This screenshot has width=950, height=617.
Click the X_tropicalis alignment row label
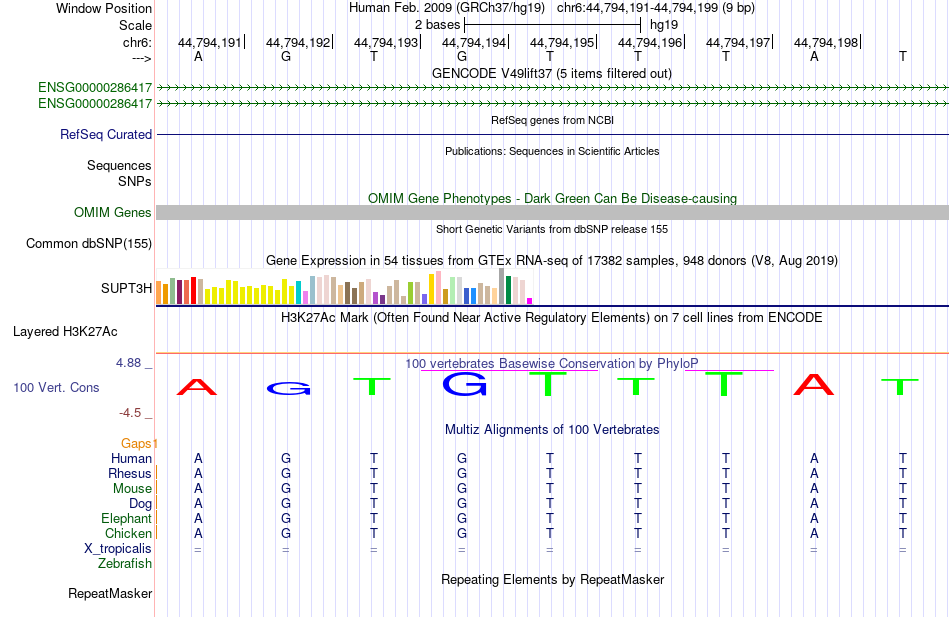pos(118,549)
